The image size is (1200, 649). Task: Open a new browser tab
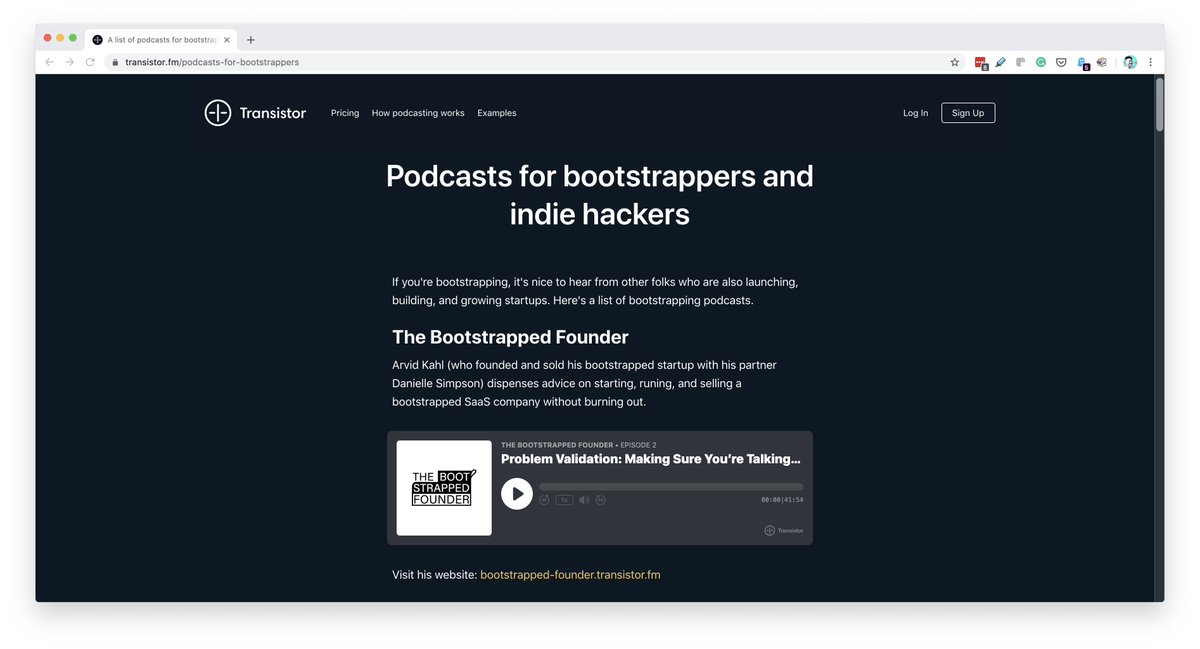251,40
